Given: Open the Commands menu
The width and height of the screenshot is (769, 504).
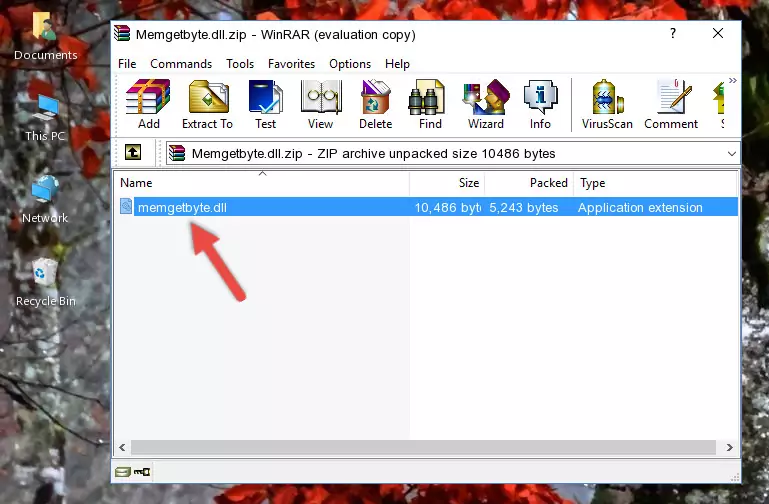Looking at the screenshot, I should [x=181, y=64].
